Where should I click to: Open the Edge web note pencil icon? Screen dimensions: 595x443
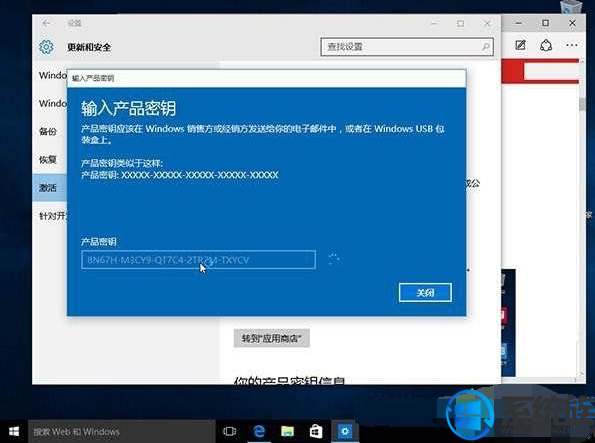click(x=520, y=45)
